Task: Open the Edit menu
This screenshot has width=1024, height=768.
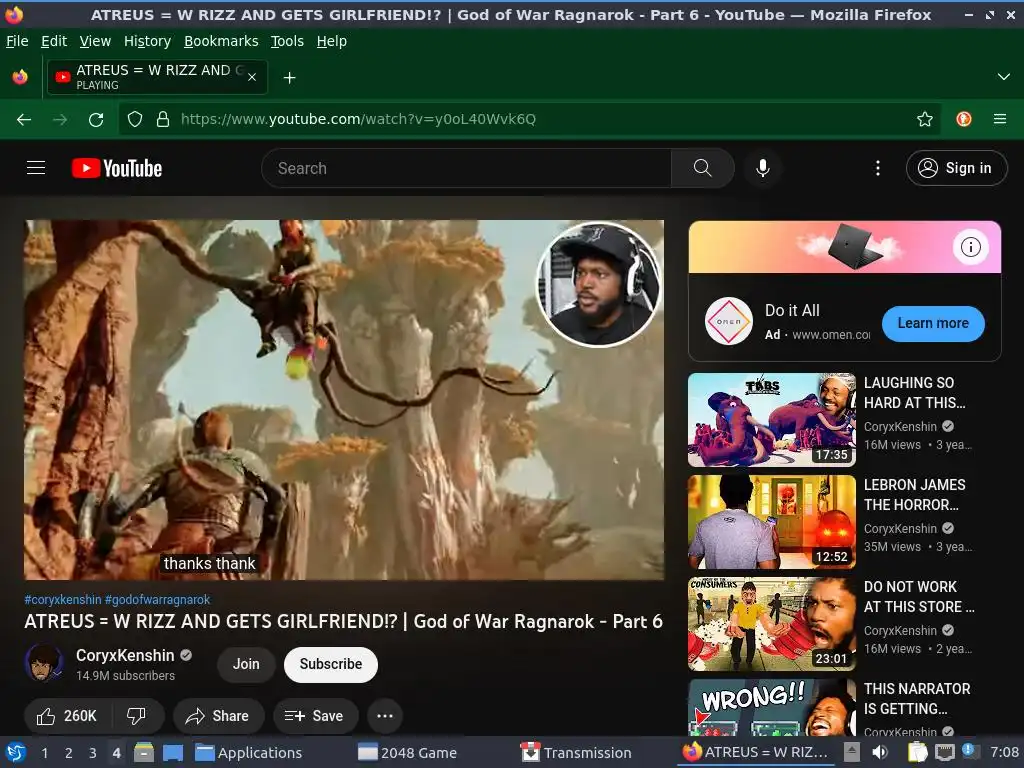Action: 54,41
